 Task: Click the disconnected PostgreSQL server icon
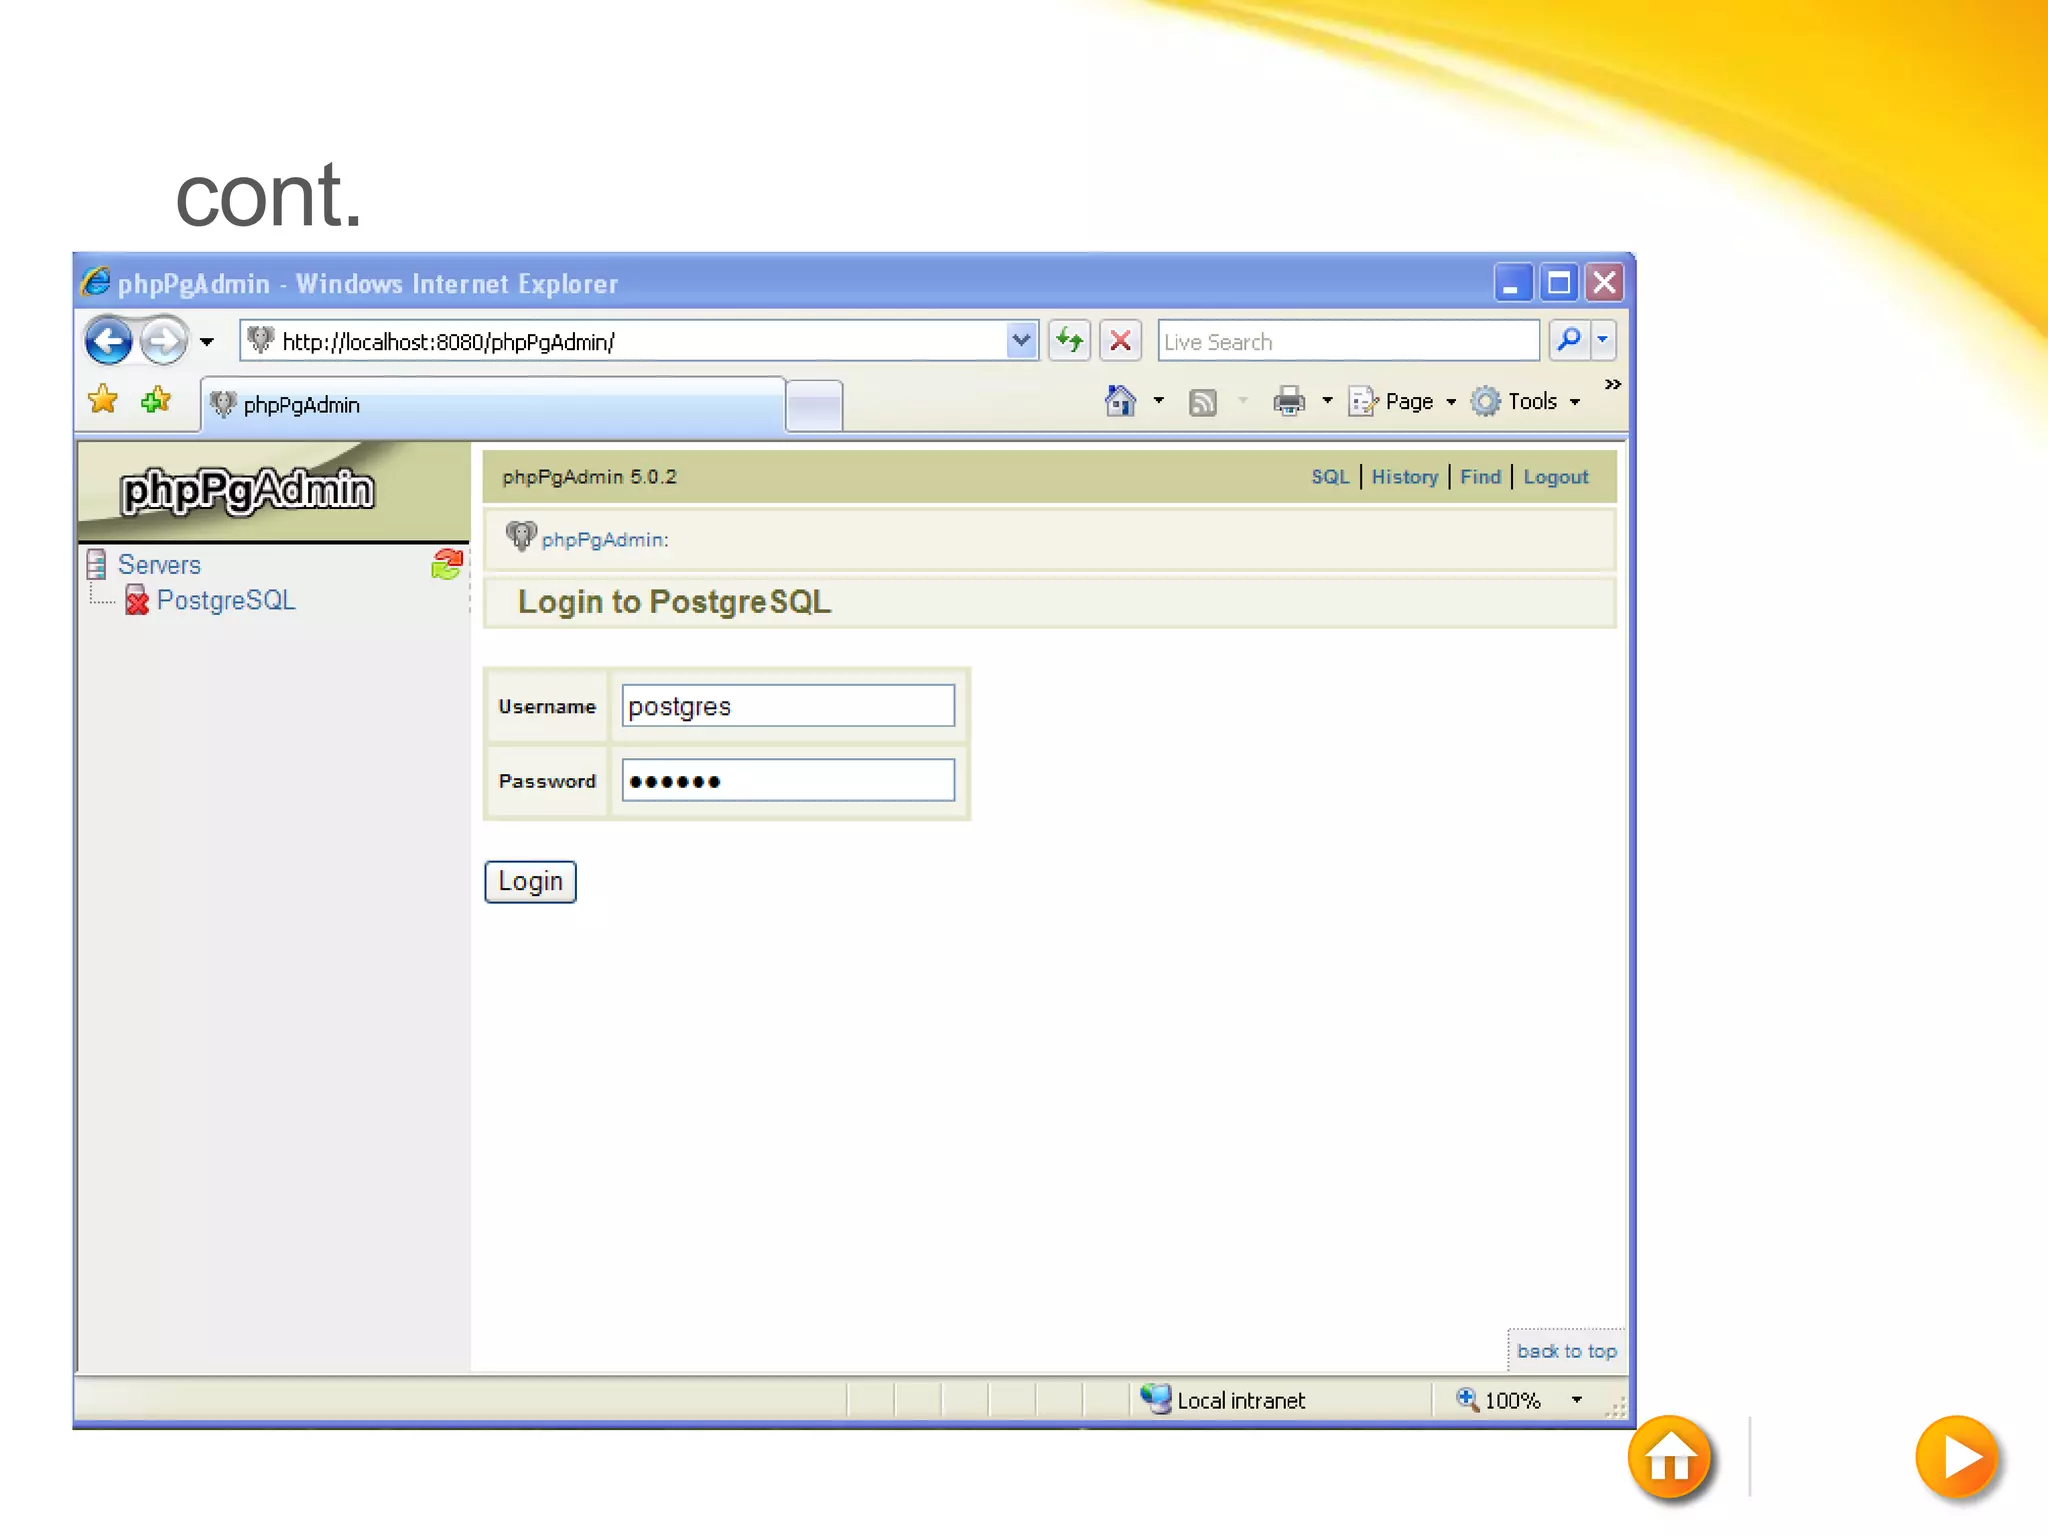click(137, 600)
